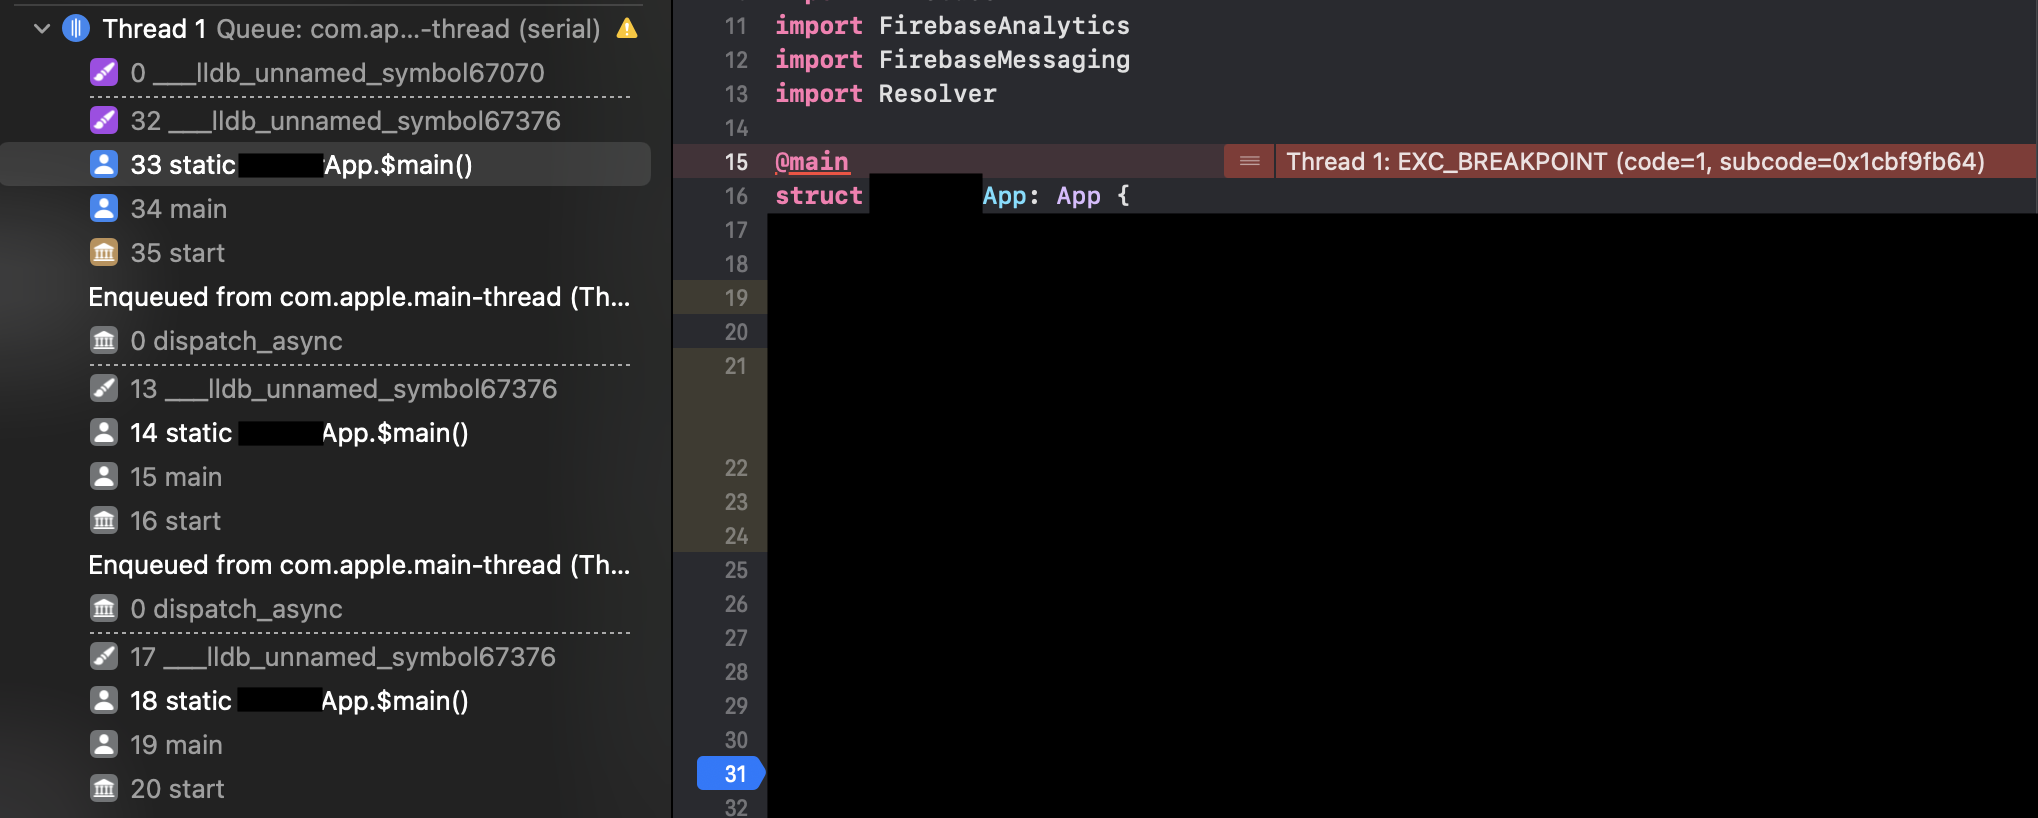Select stack frame 16 start
The image size is (2038, 818).
pos(175,521)
